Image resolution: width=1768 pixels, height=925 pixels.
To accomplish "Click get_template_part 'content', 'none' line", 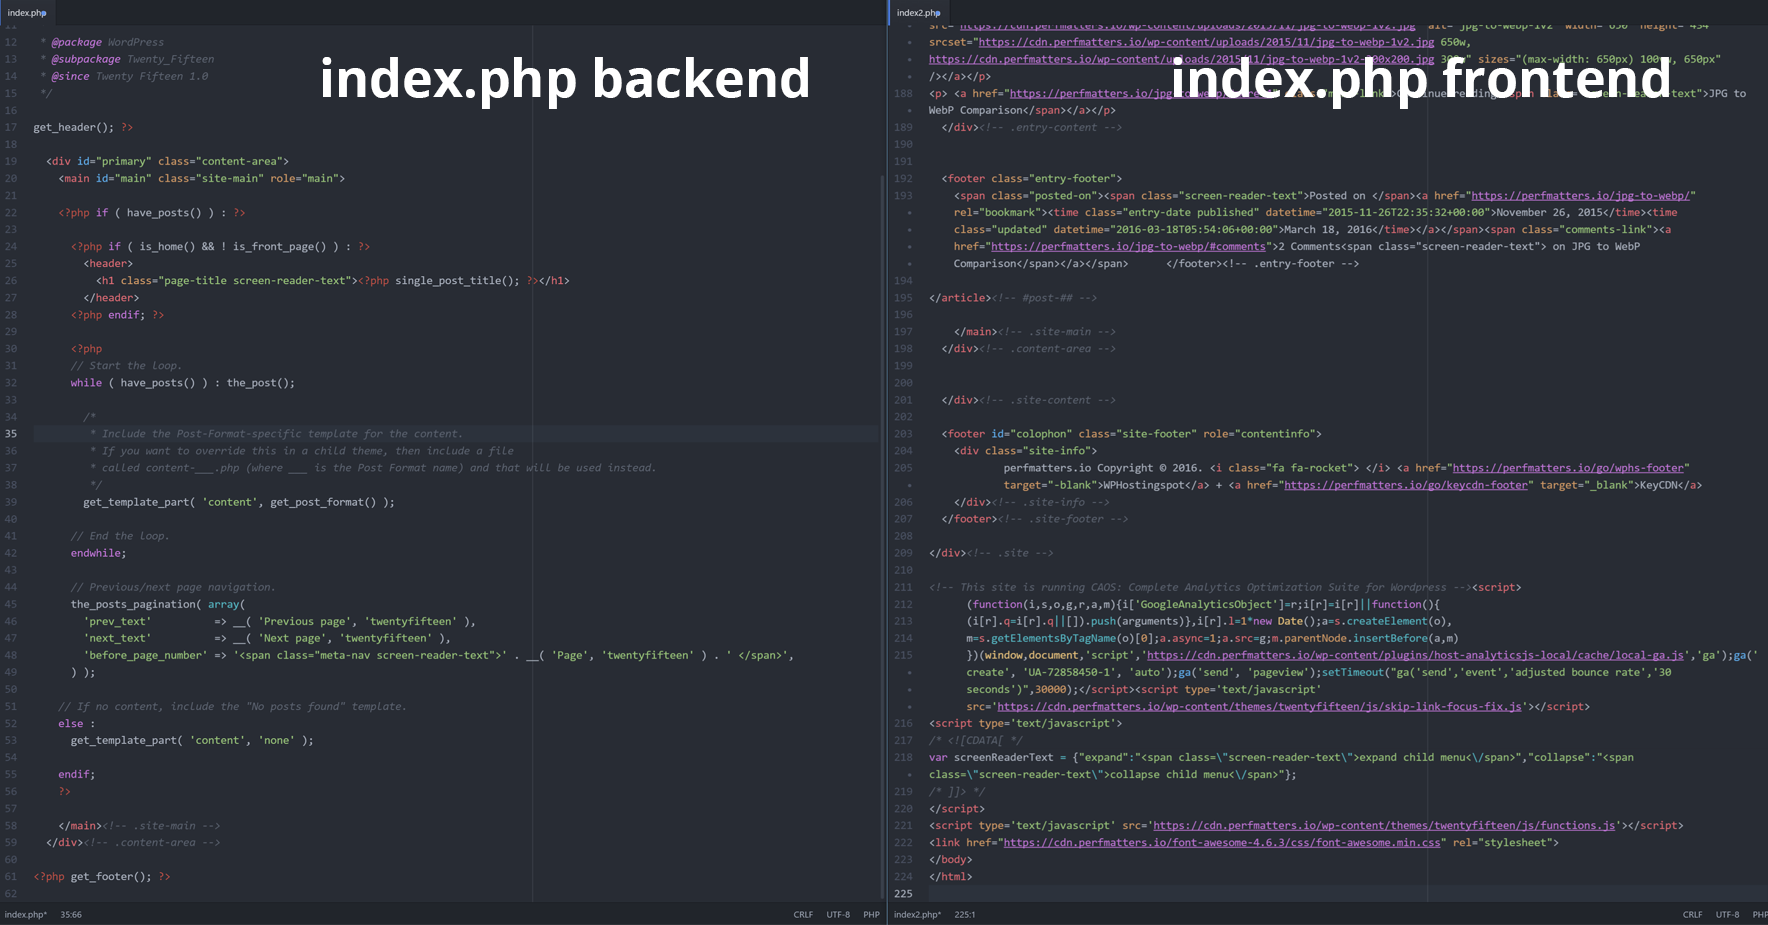I will pos(192,741).
